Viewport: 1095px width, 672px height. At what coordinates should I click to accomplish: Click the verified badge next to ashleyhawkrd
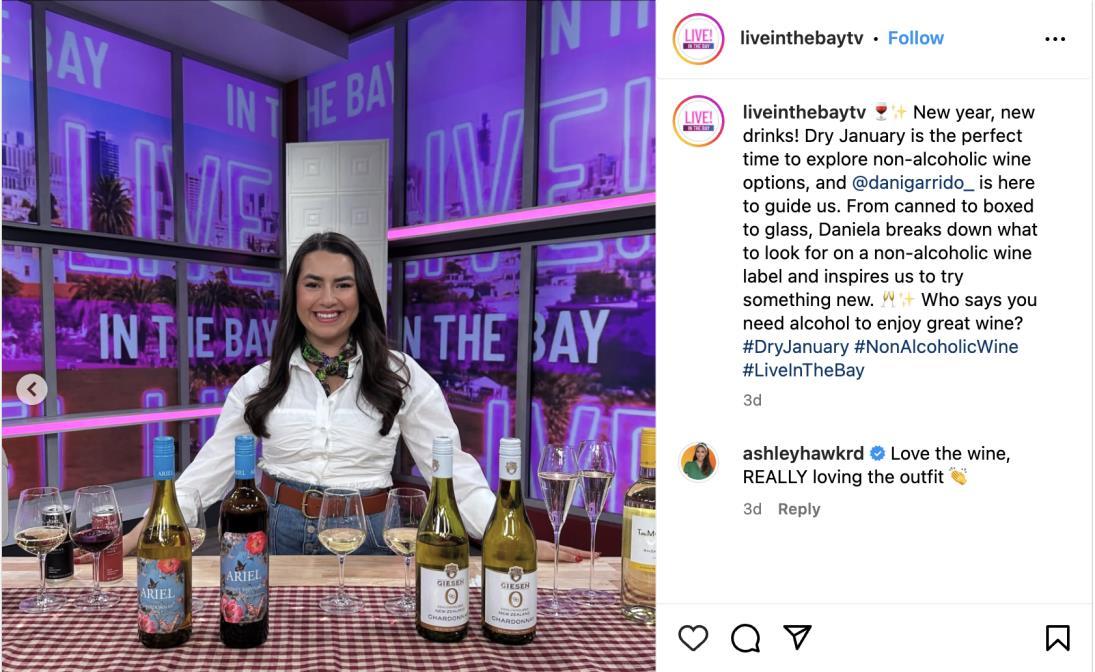(877, 454)
